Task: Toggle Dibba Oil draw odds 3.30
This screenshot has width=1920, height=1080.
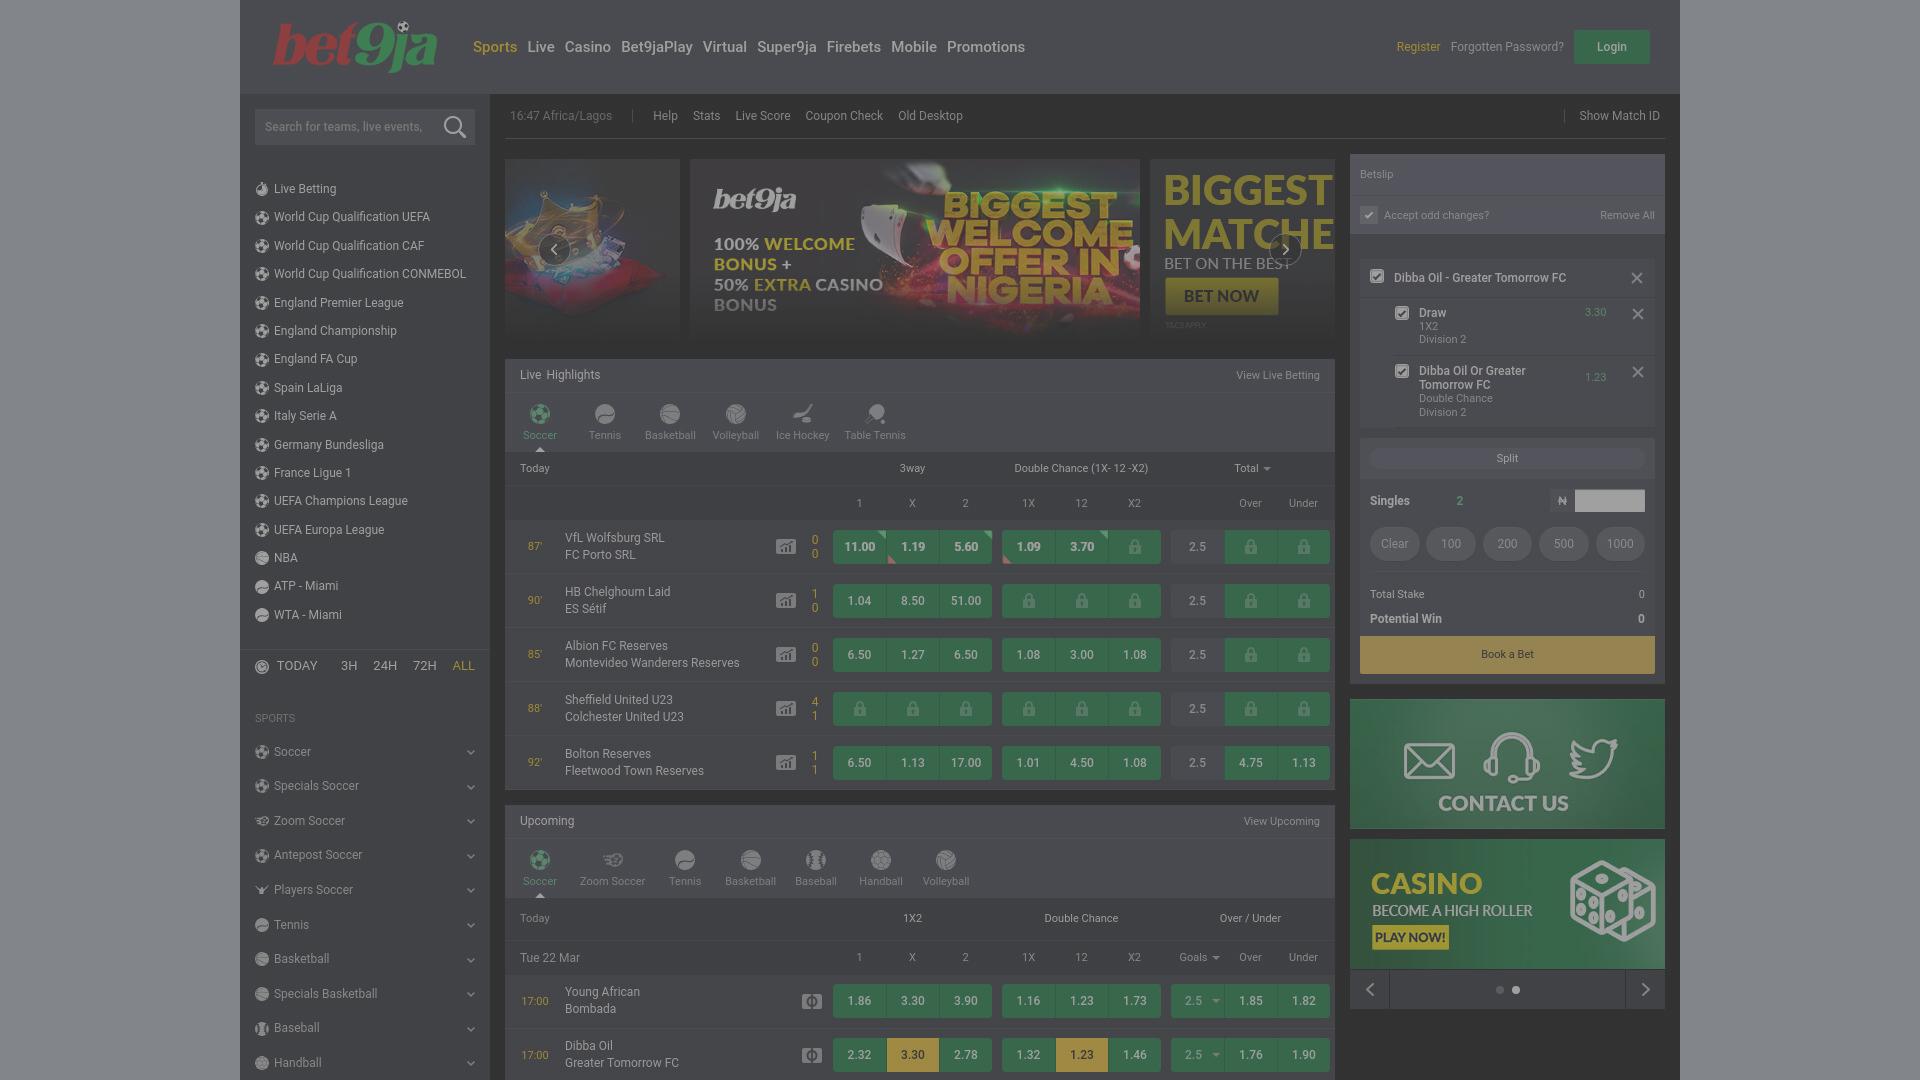Action: click(912, 1055)
